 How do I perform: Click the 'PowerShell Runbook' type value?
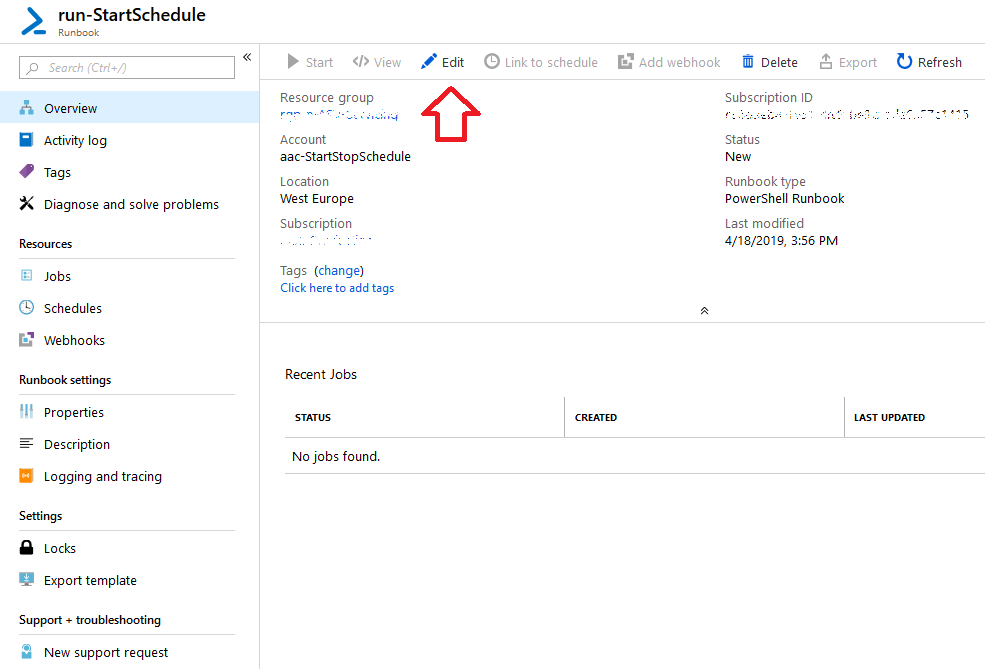pos(785,199)
